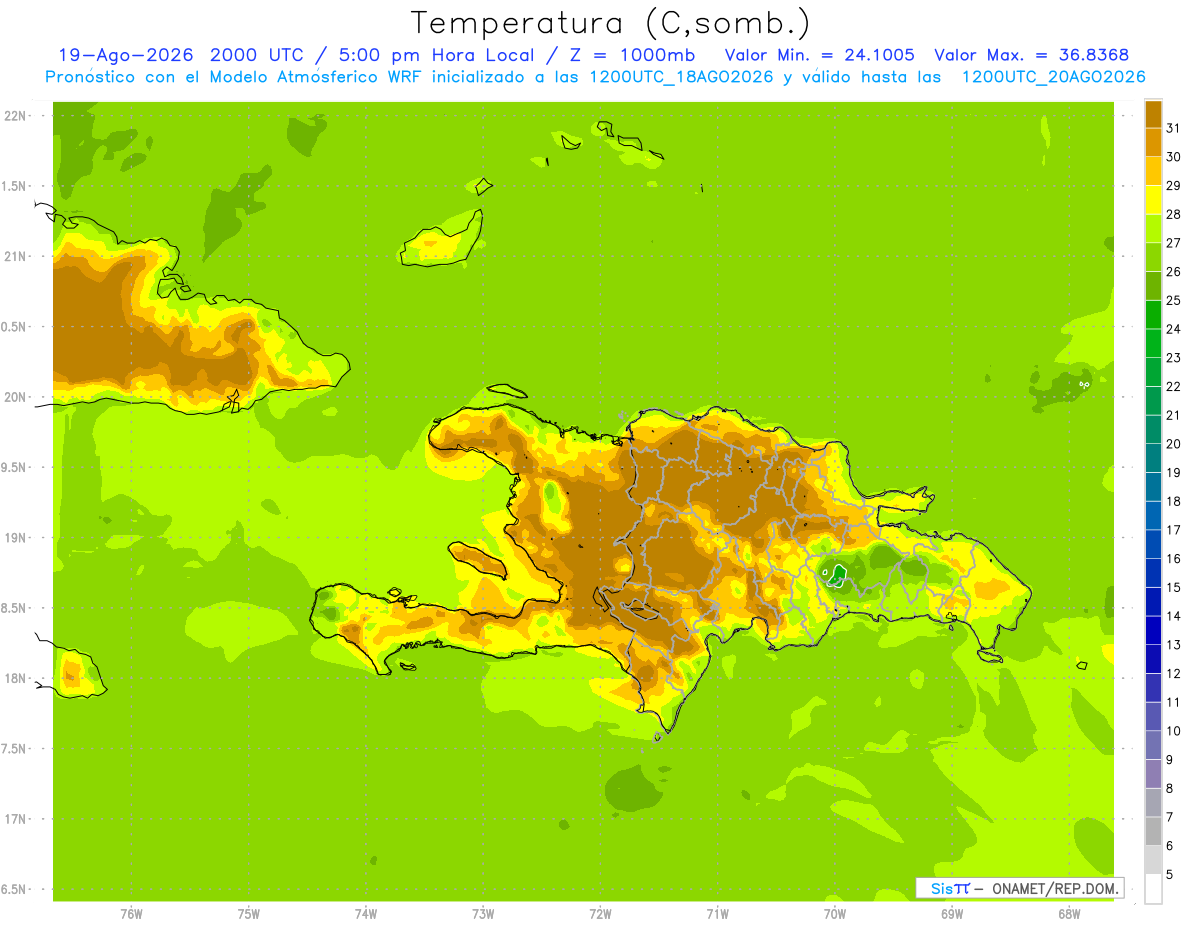Click the "70W" longitude axis label
This screenshot has height=927, width=1200.
(835, 913)
